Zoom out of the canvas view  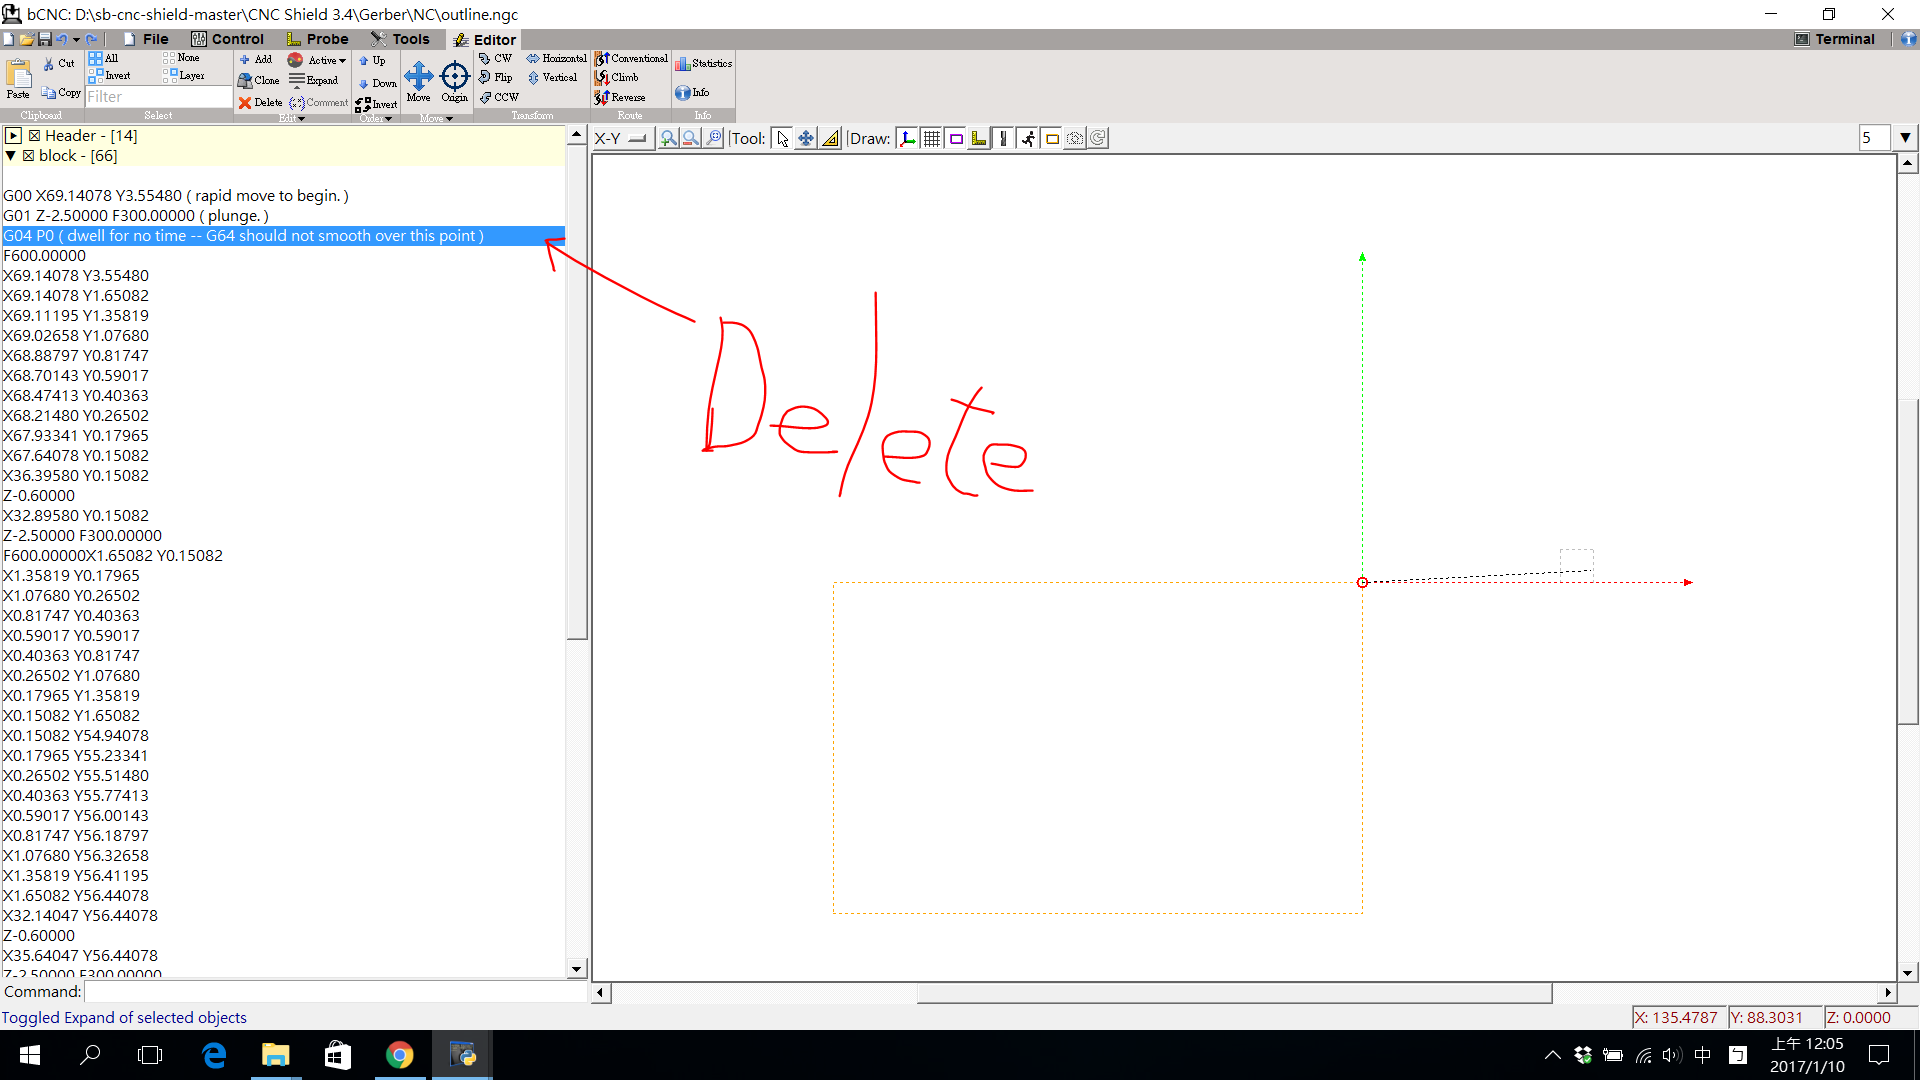pyautogui.click(x=690, y=138)
